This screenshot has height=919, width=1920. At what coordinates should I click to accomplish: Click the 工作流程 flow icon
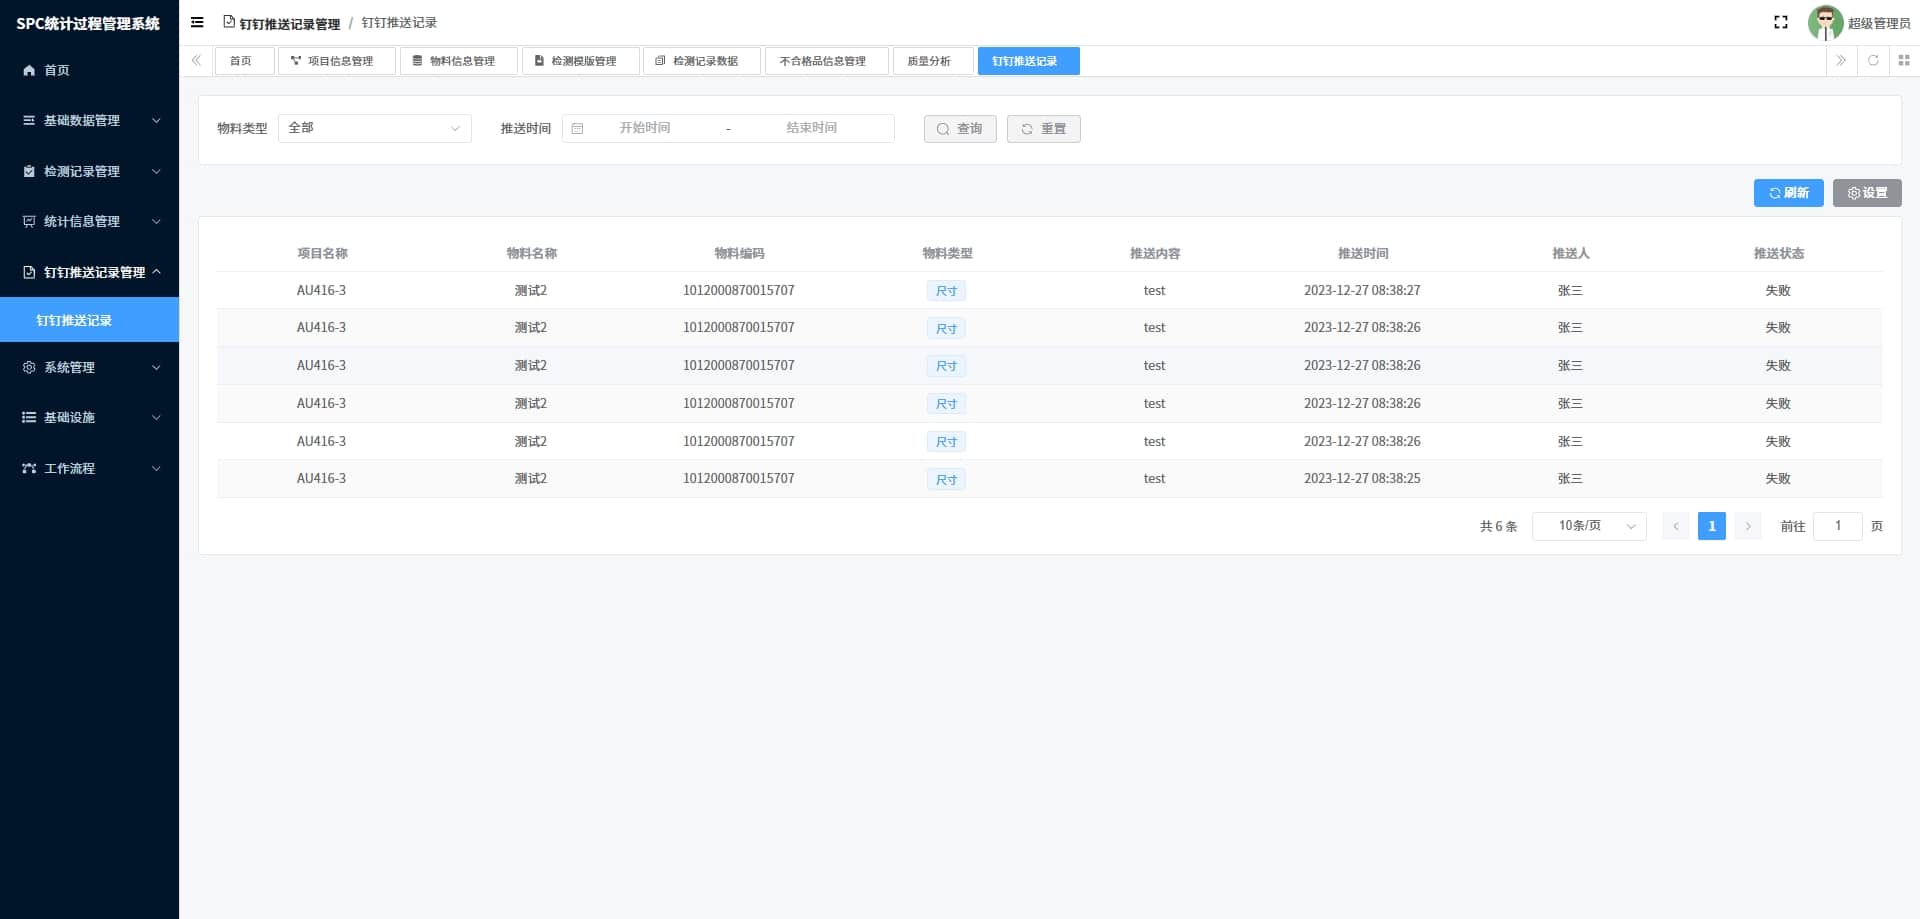[x=29, y=468]
